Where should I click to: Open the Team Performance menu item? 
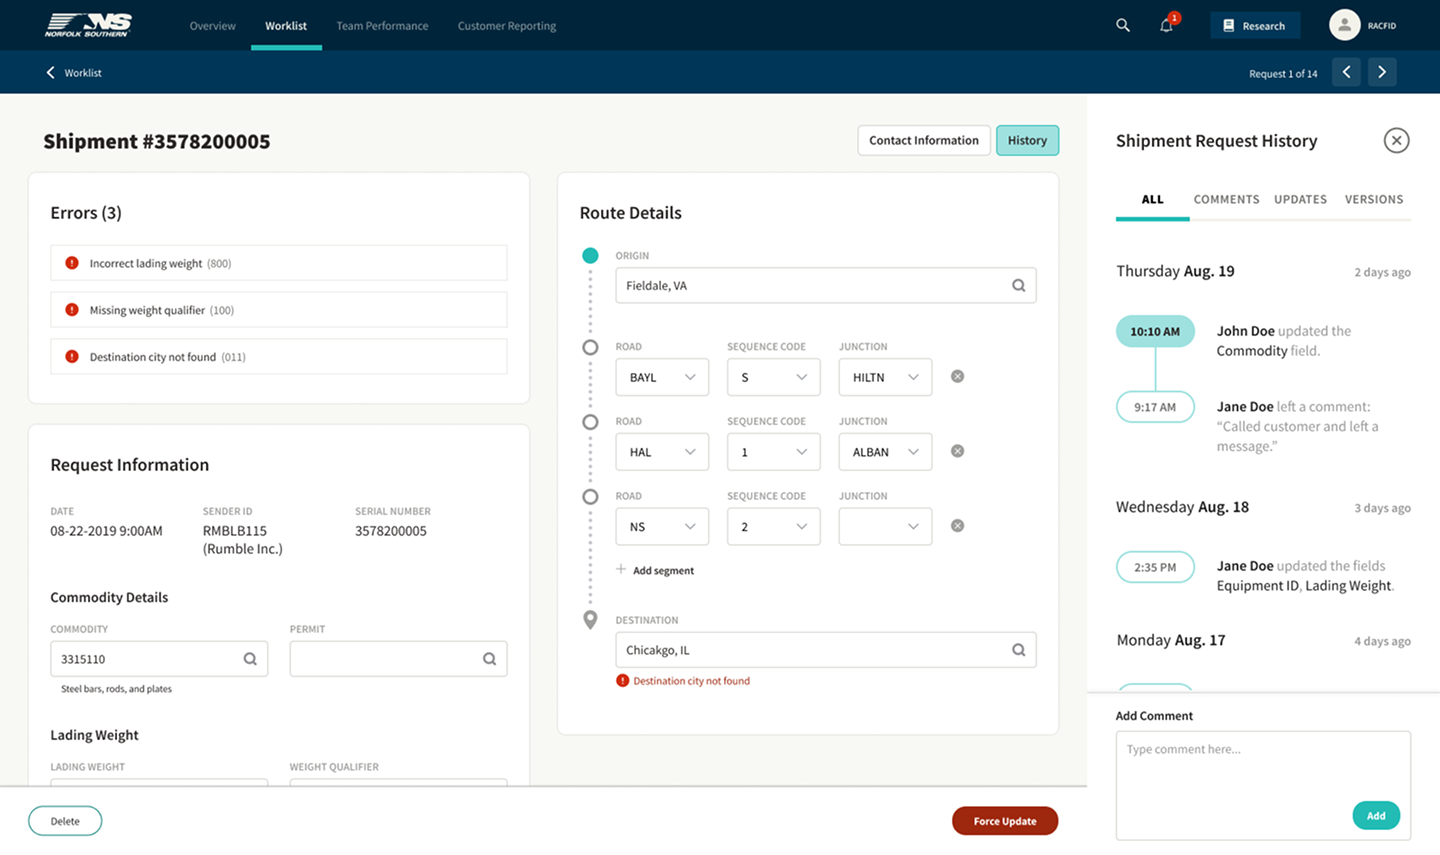point(382,26)
